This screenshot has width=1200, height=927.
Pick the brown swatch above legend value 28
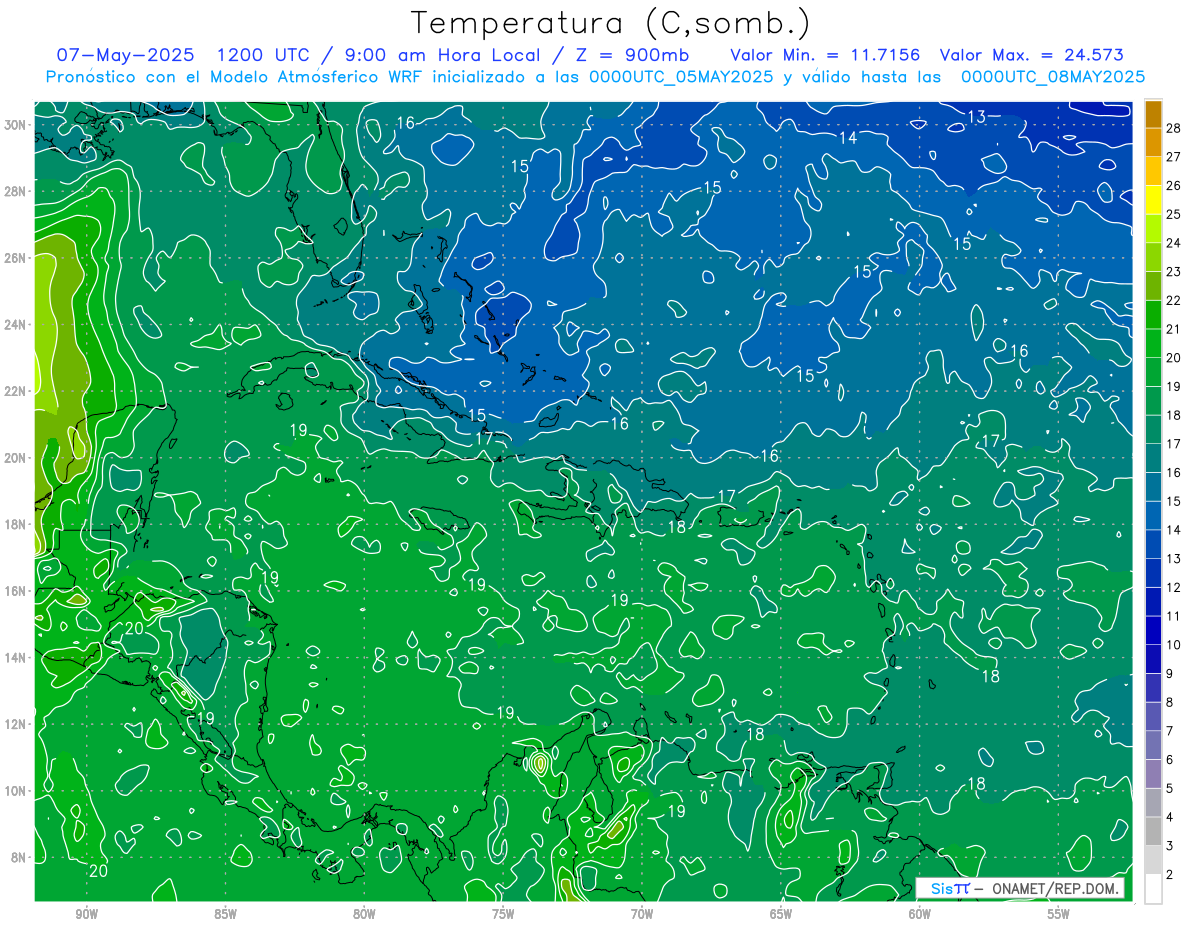[x=1153, y=114]
